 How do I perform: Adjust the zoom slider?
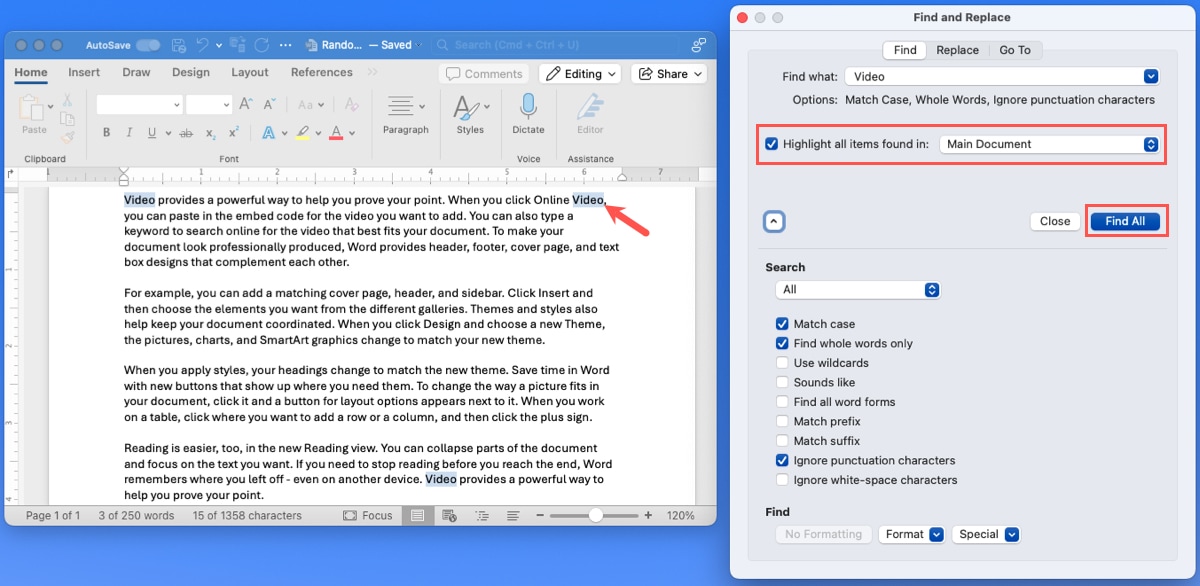click(x=597, y=515)
